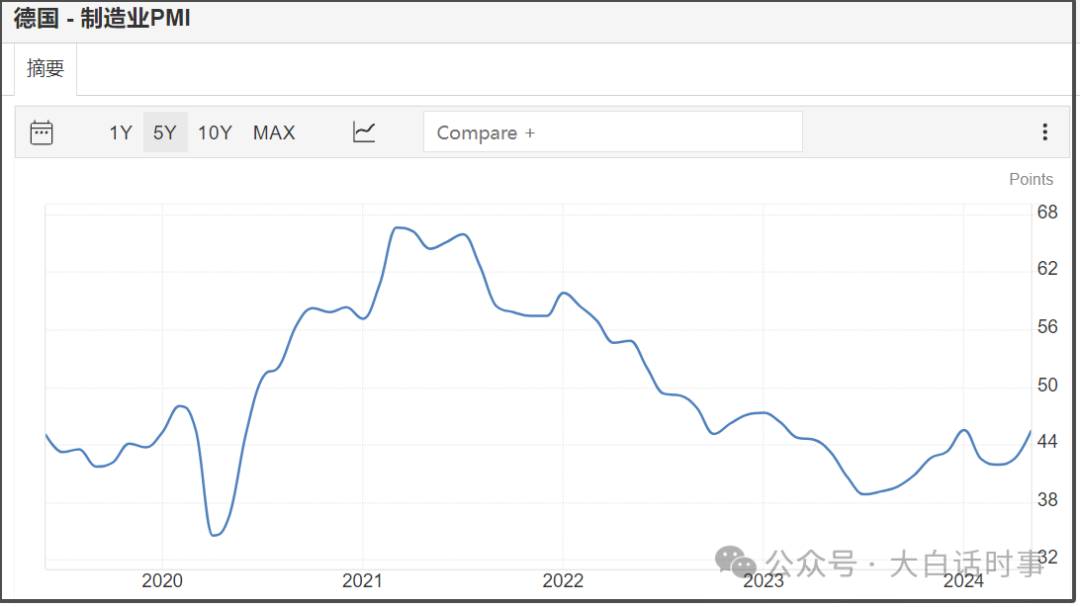Click the 2022 x-axis label
1080x607 pixels.
[x=563, y=581]
